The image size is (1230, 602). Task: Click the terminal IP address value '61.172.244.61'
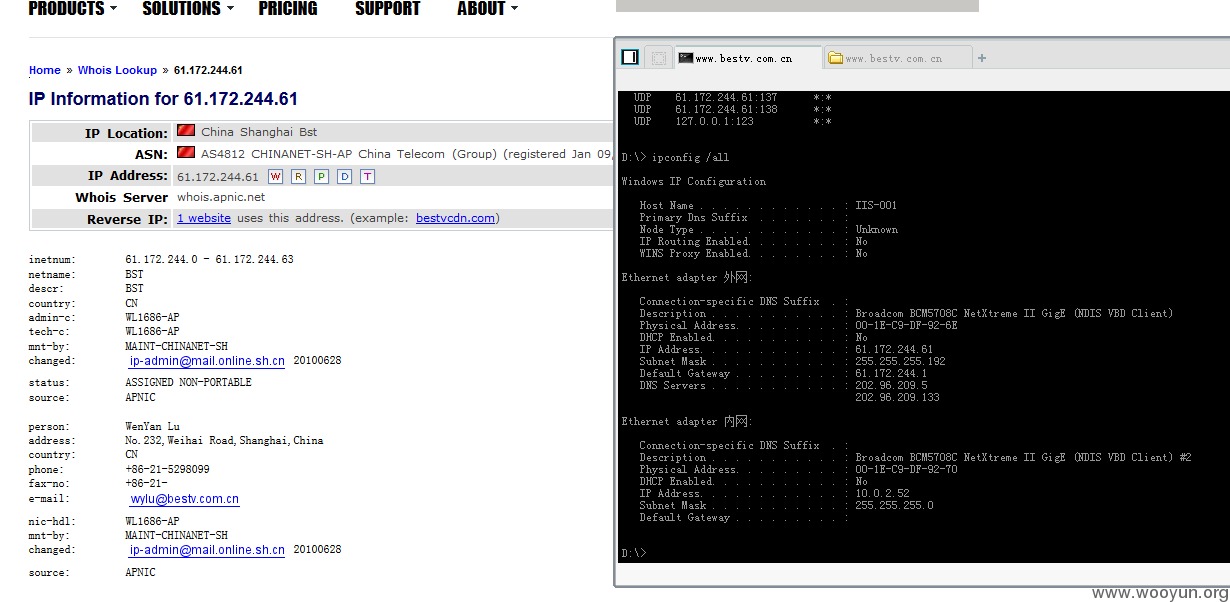894,350
